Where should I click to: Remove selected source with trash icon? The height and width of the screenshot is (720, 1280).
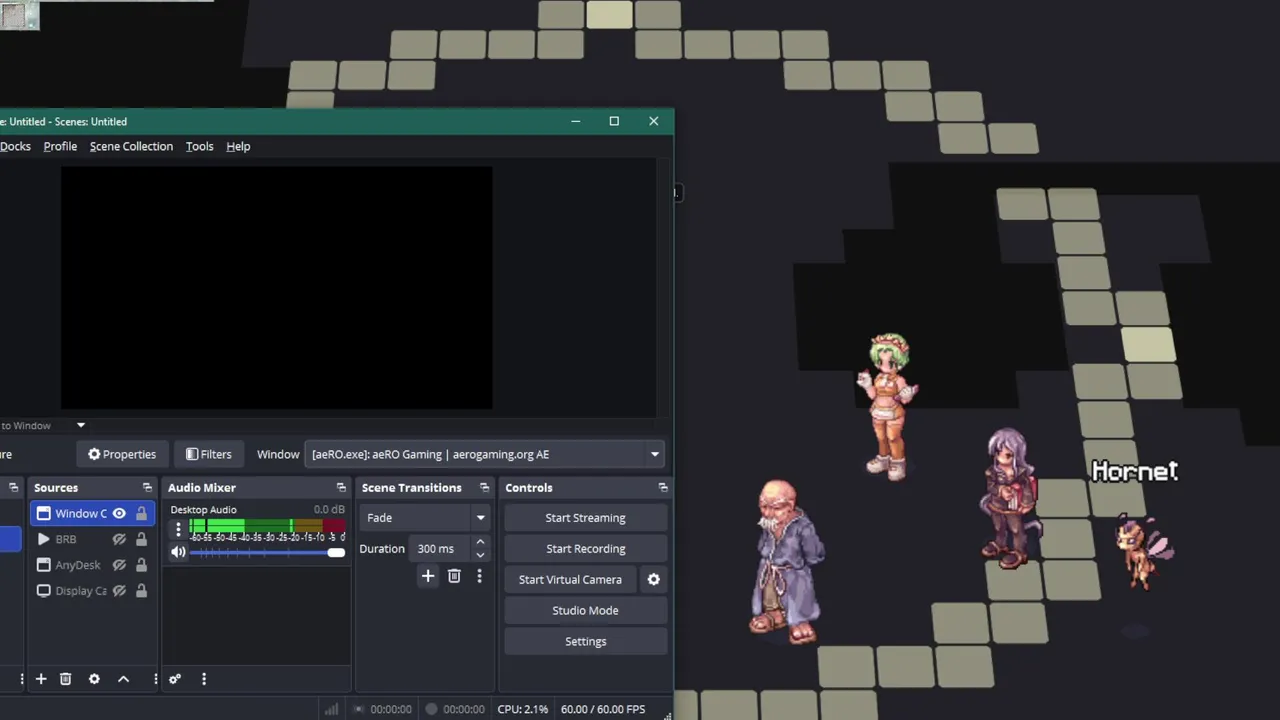click(x=66, y=679)
